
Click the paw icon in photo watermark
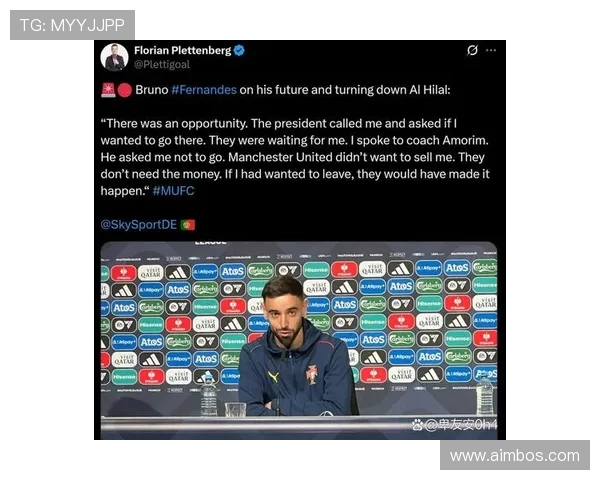click(418, 424)
